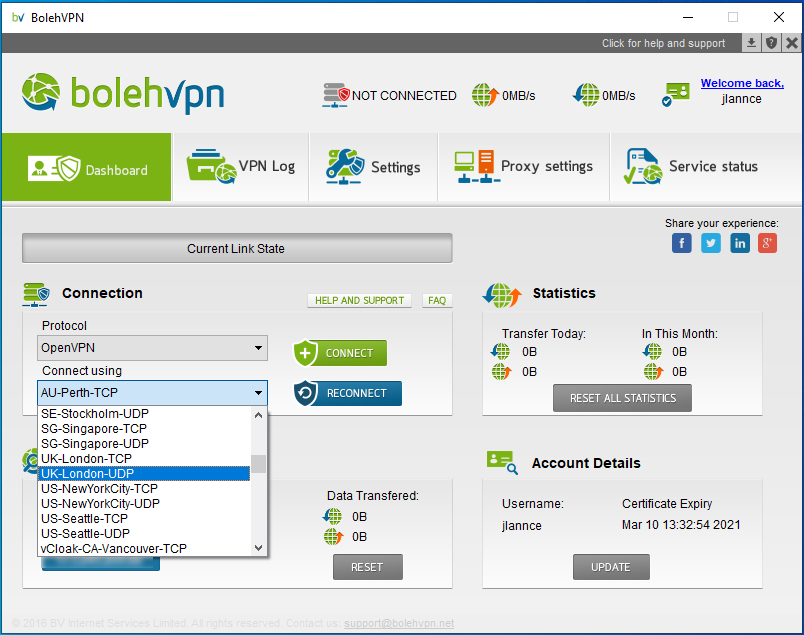Click the gray X icon in top bar
The image size is (804, 635).
[x=792, y=43]
